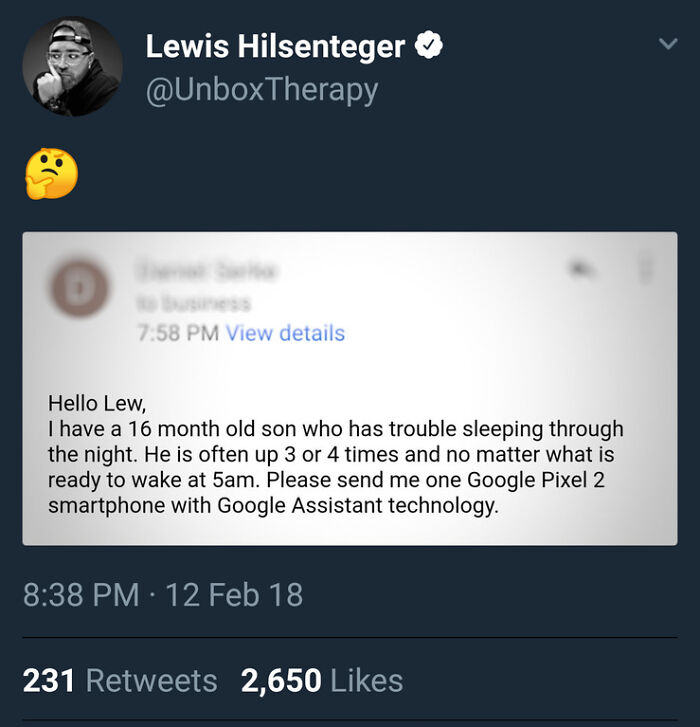Expand the tweet options chevron
Image resolution: width=700 pixels, height=727 pixels.
pos(667,44)
